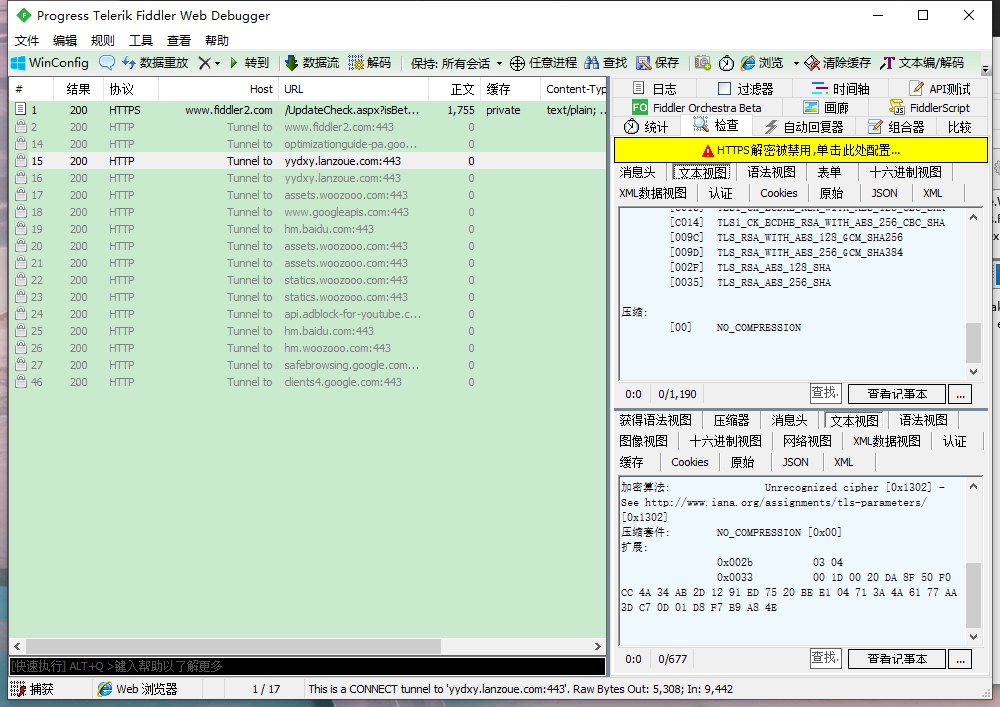1000x707 pixels.
Task: Open the 保持: 所有会话 dropdown
Action: (x=457, y=63)
